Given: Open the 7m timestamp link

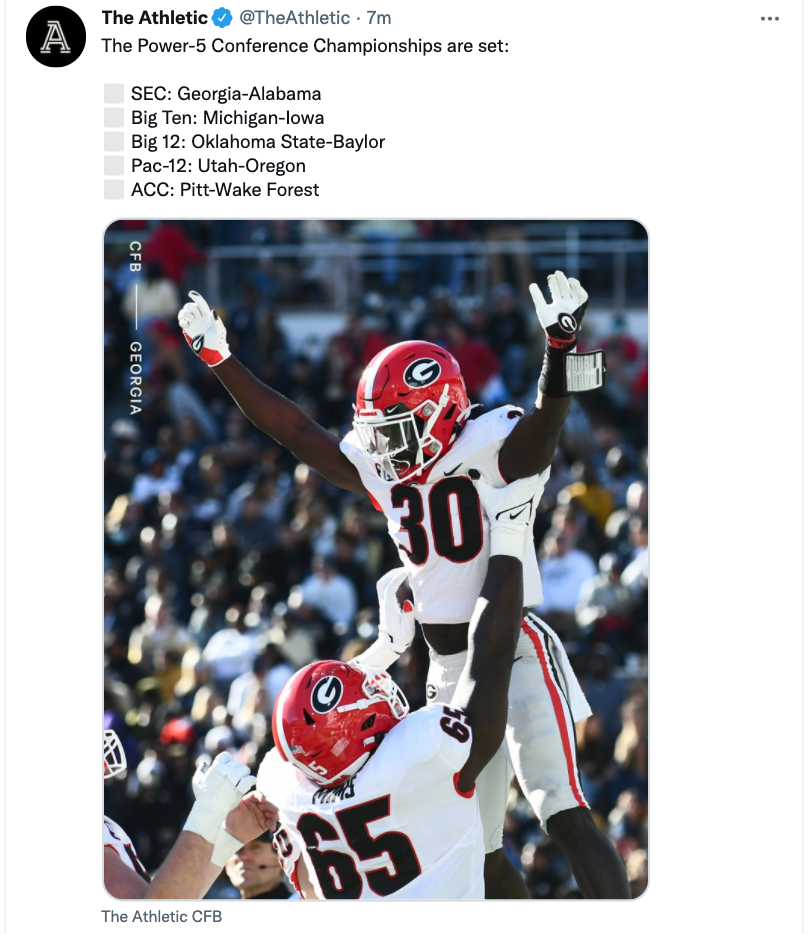Looking at the screenshot, I should (x=379, y=18).
